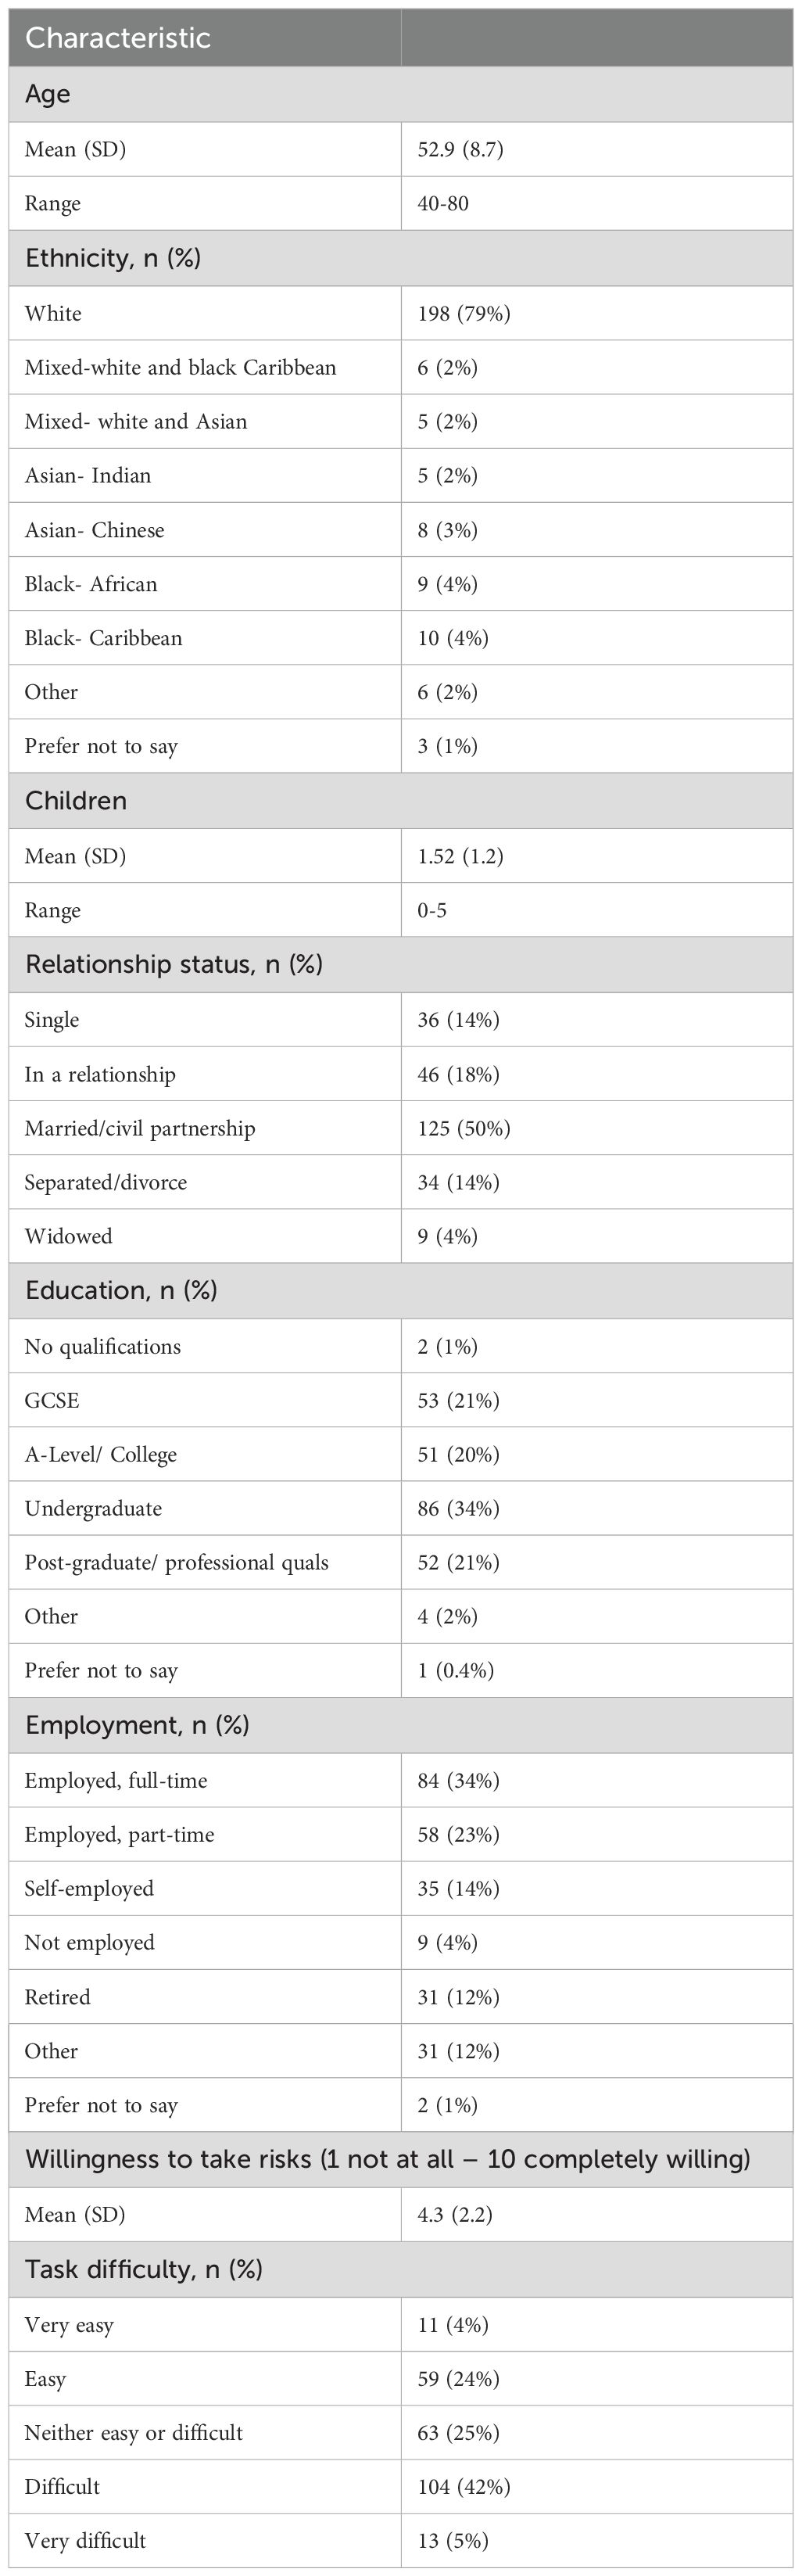Image resolution: width=802 pixels, height=2576 pixels.
Task: Select the Self-employed row label
Action: pos(89,1888)
